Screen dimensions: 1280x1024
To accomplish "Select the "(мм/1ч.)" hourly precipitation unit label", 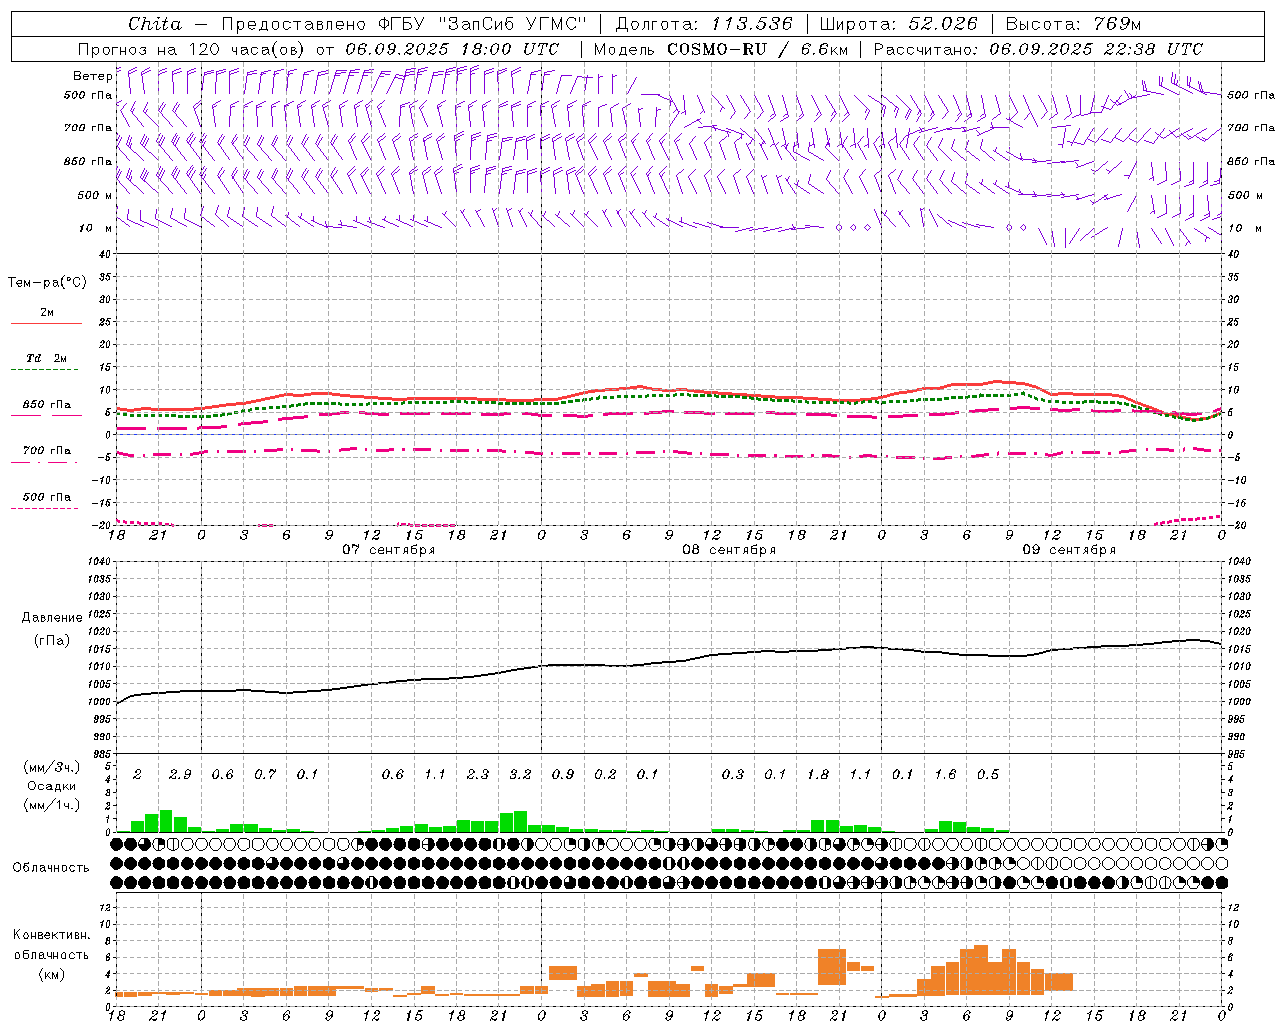I will pyautogui.click(x=52, y=805).
